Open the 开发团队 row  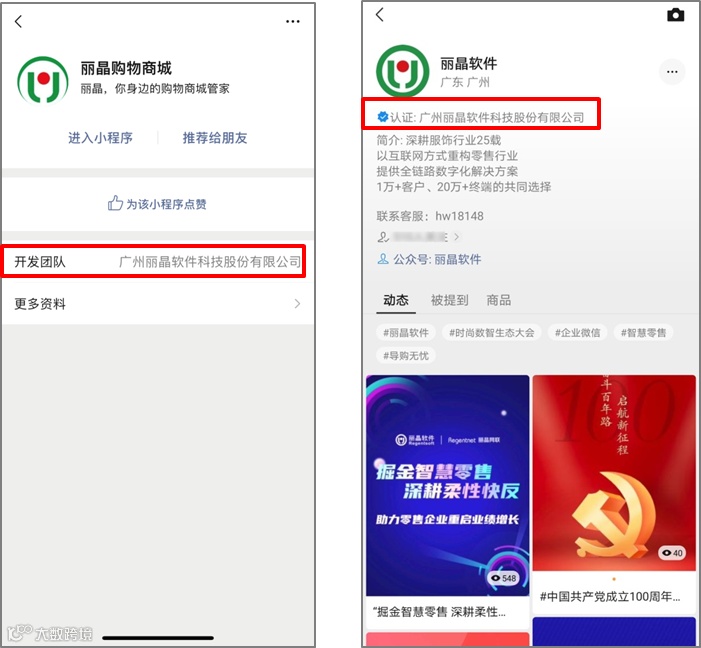coord(158,262)
